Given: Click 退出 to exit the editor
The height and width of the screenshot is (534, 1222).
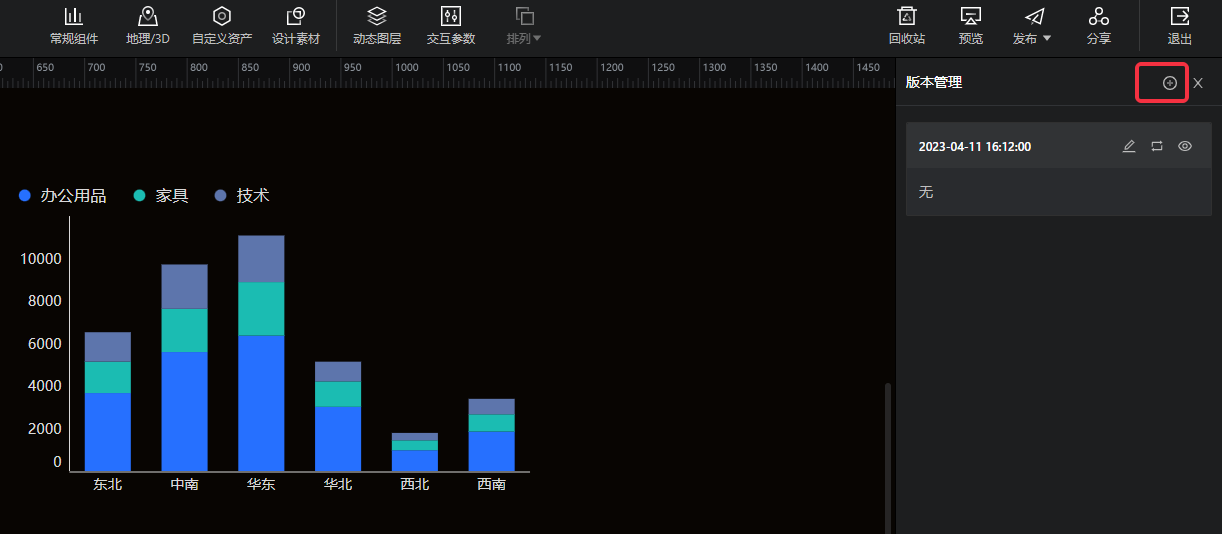Looking at the screenshot, I should [1180, 26].
